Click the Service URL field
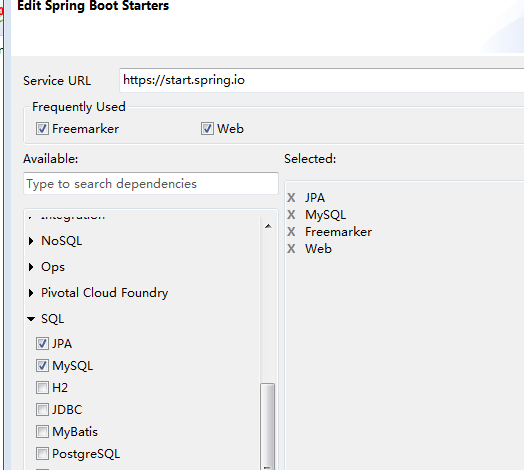This screenshot has width=524, height=470. 321,81
